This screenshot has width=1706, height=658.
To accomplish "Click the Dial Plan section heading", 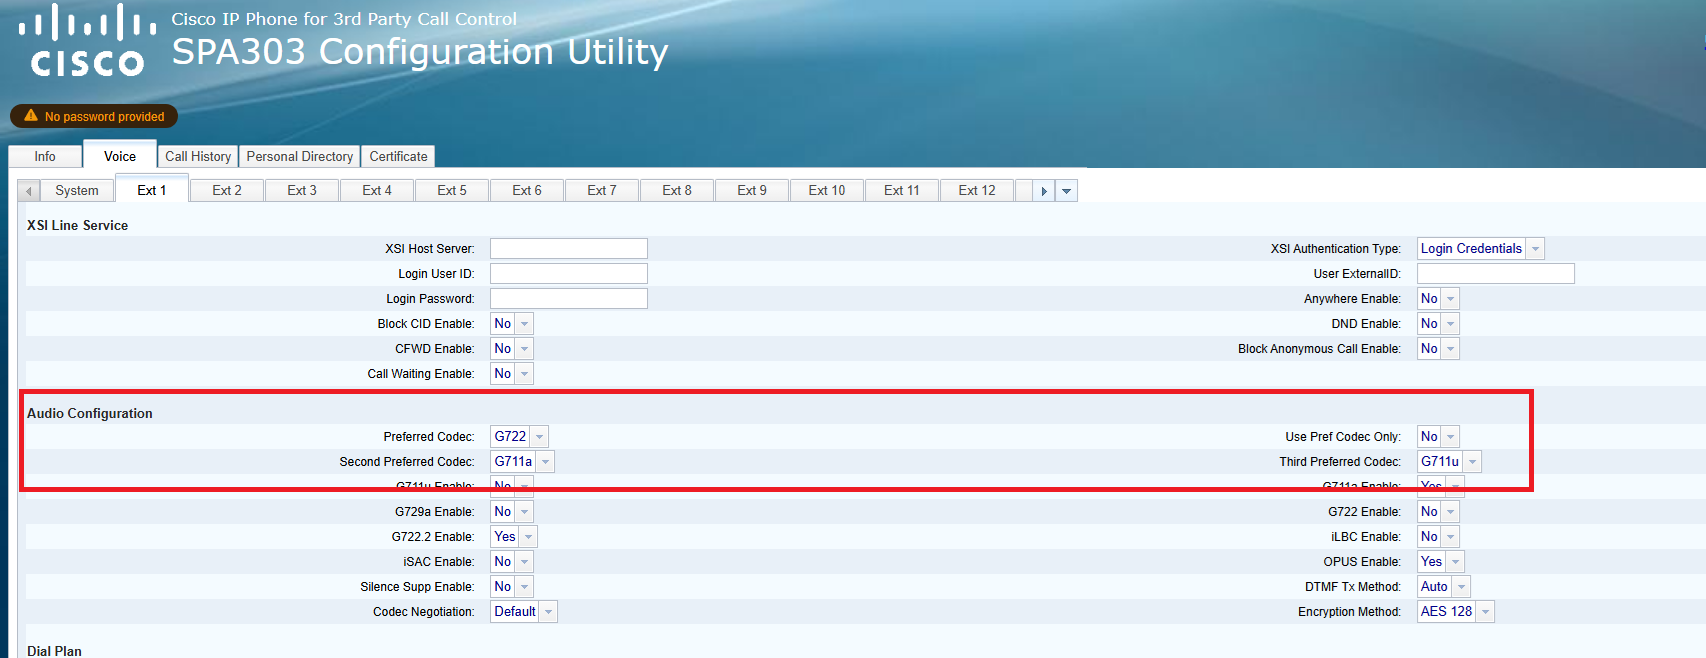I will tap(54, 651).
